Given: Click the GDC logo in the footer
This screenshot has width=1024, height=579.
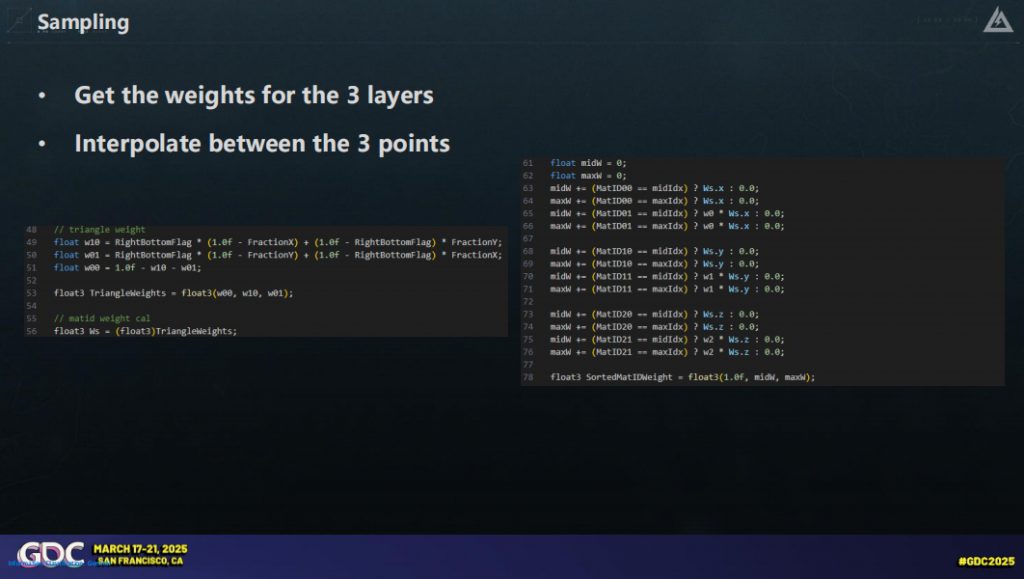Looking at the screenshot, I should (51, 555).
